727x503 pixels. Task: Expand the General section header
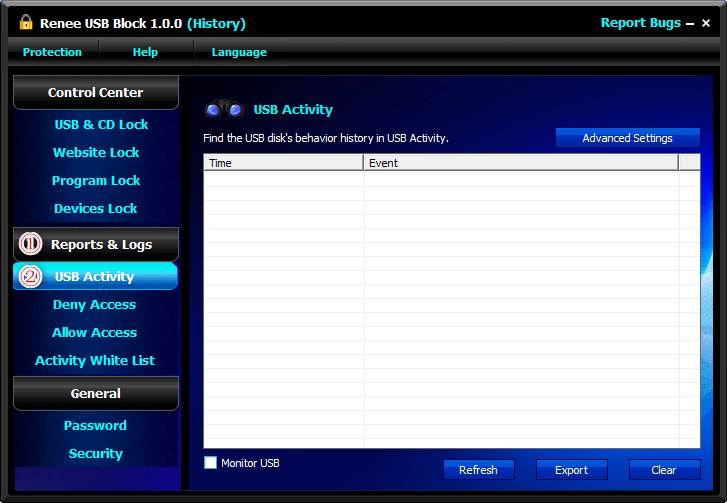point(96,393)
